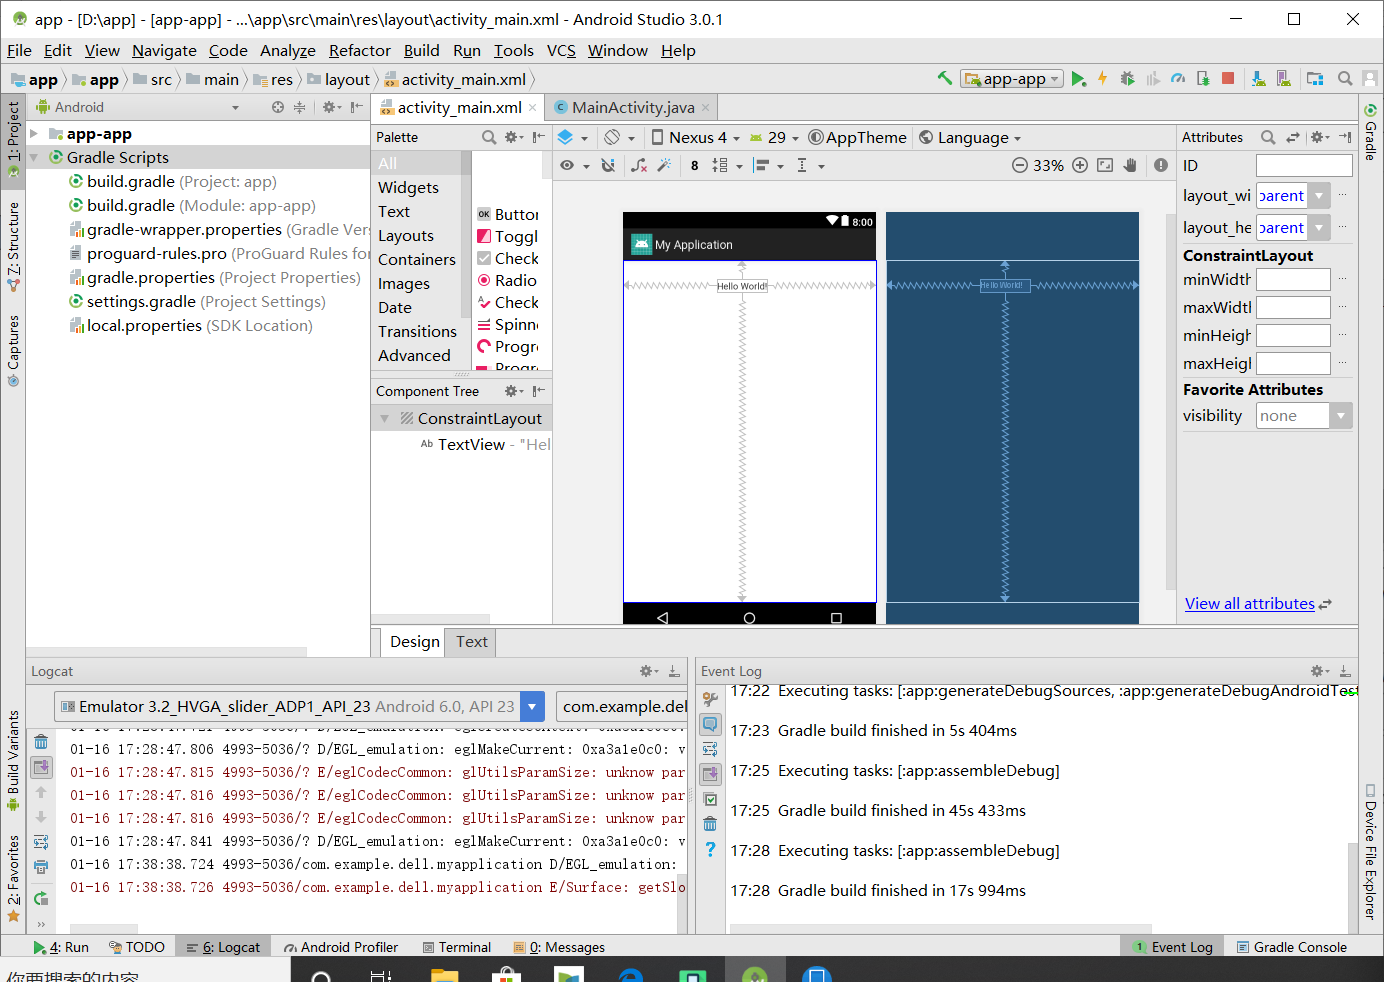Open the visibility none dropdown
The image size is (1384, 982).
[x=1341, y=415]
